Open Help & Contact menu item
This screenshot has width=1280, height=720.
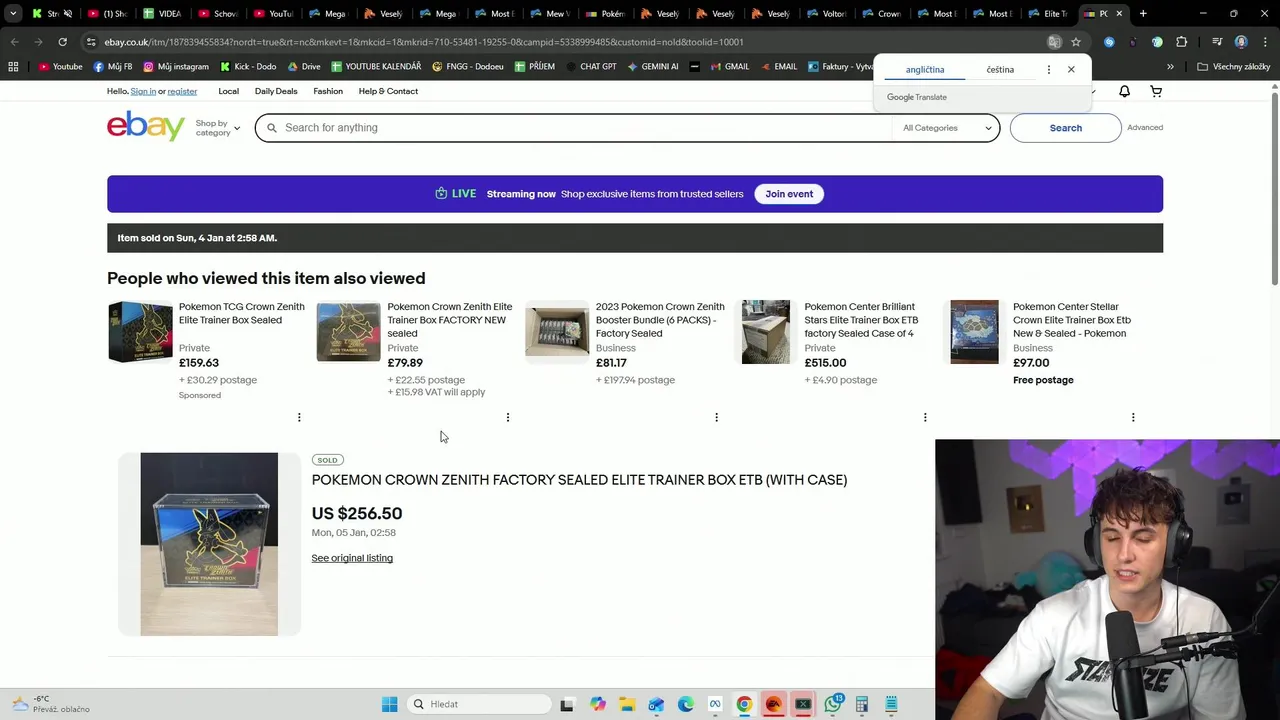pos(388,91)
